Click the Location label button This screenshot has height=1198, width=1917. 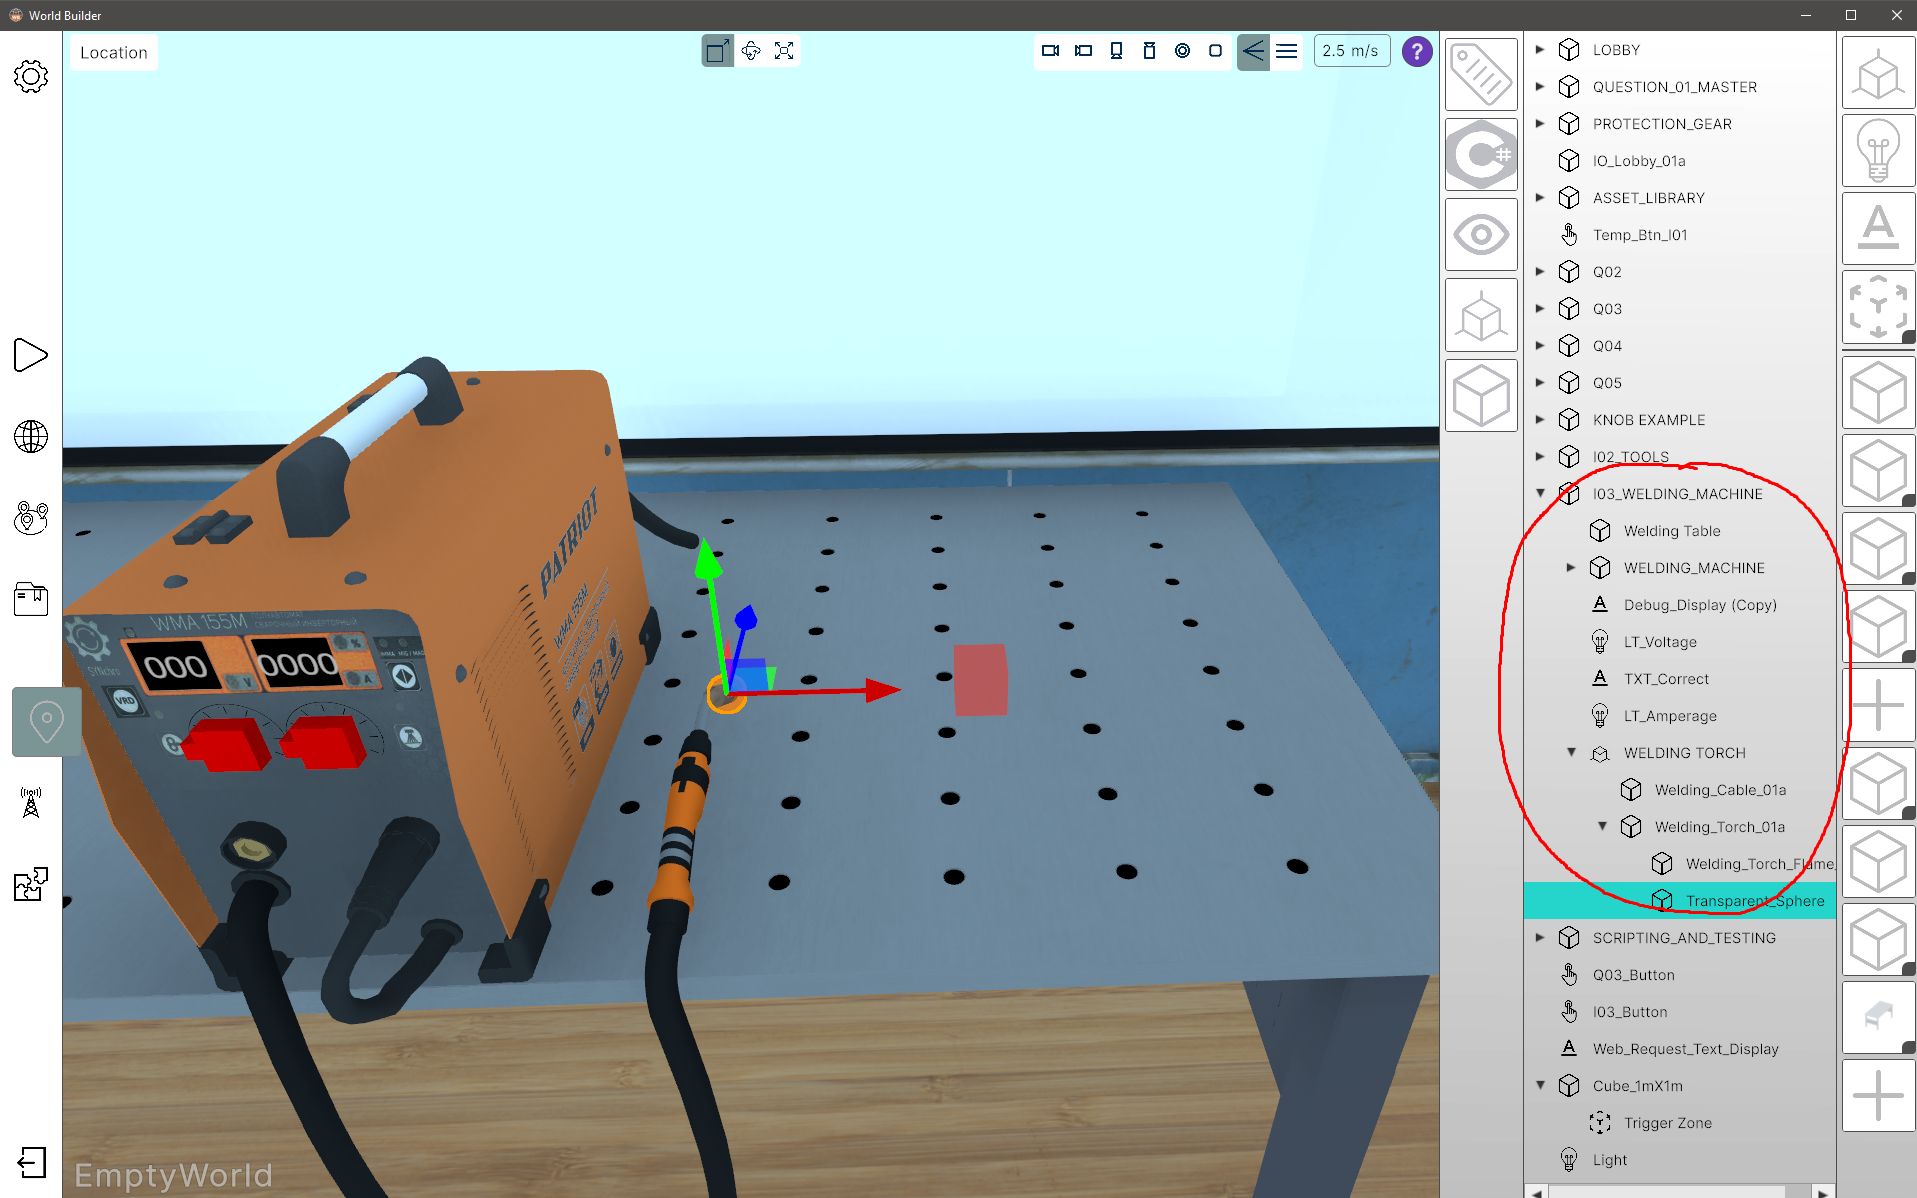pos(114,53)
